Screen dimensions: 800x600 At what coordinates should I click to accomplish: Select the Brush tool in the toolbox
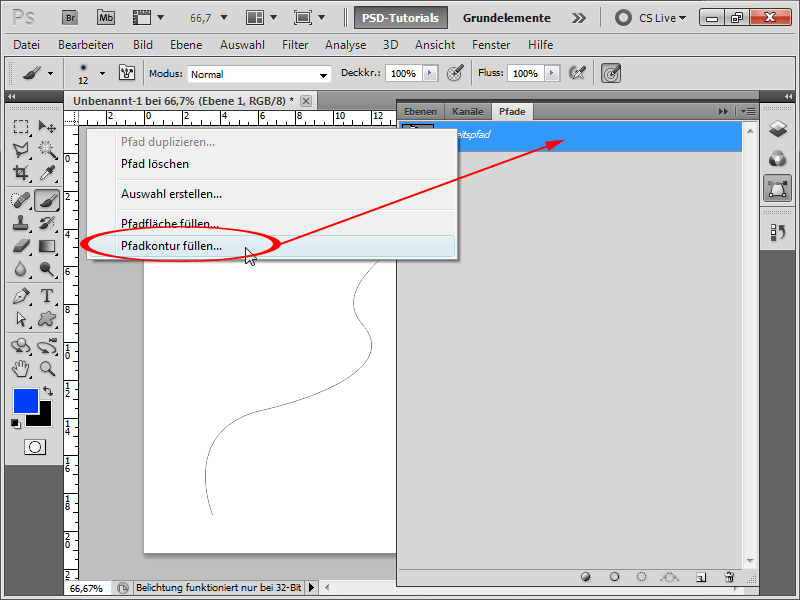47,200
